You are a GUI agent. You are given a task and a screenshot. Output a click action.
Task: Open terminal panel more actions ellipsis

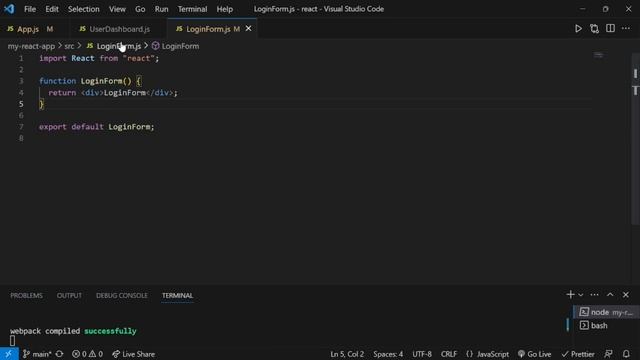coord(594,295)
